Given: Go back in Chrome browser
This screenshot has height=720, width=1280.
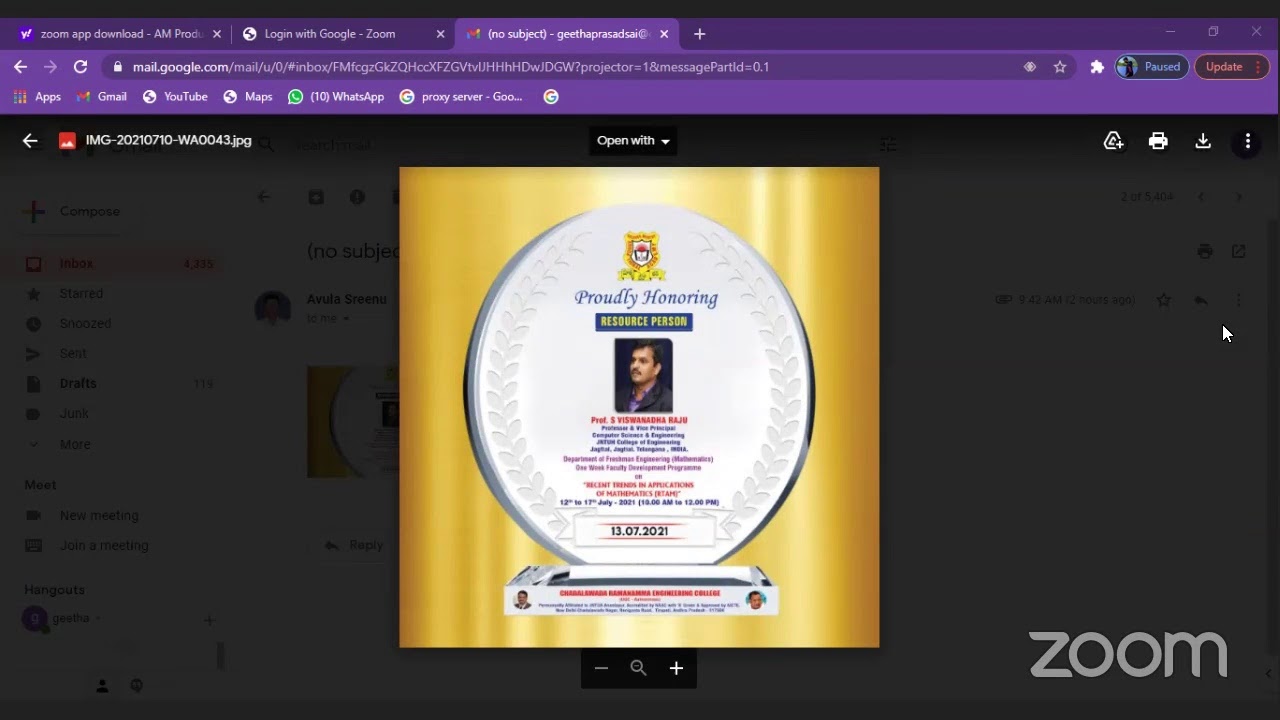Looking at the screenshot, I should pos(21,67).
